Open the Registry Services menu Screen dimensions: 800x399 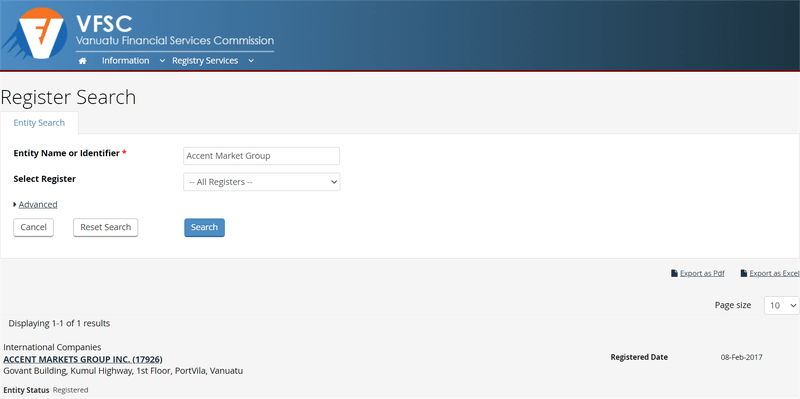pos(205,61)
